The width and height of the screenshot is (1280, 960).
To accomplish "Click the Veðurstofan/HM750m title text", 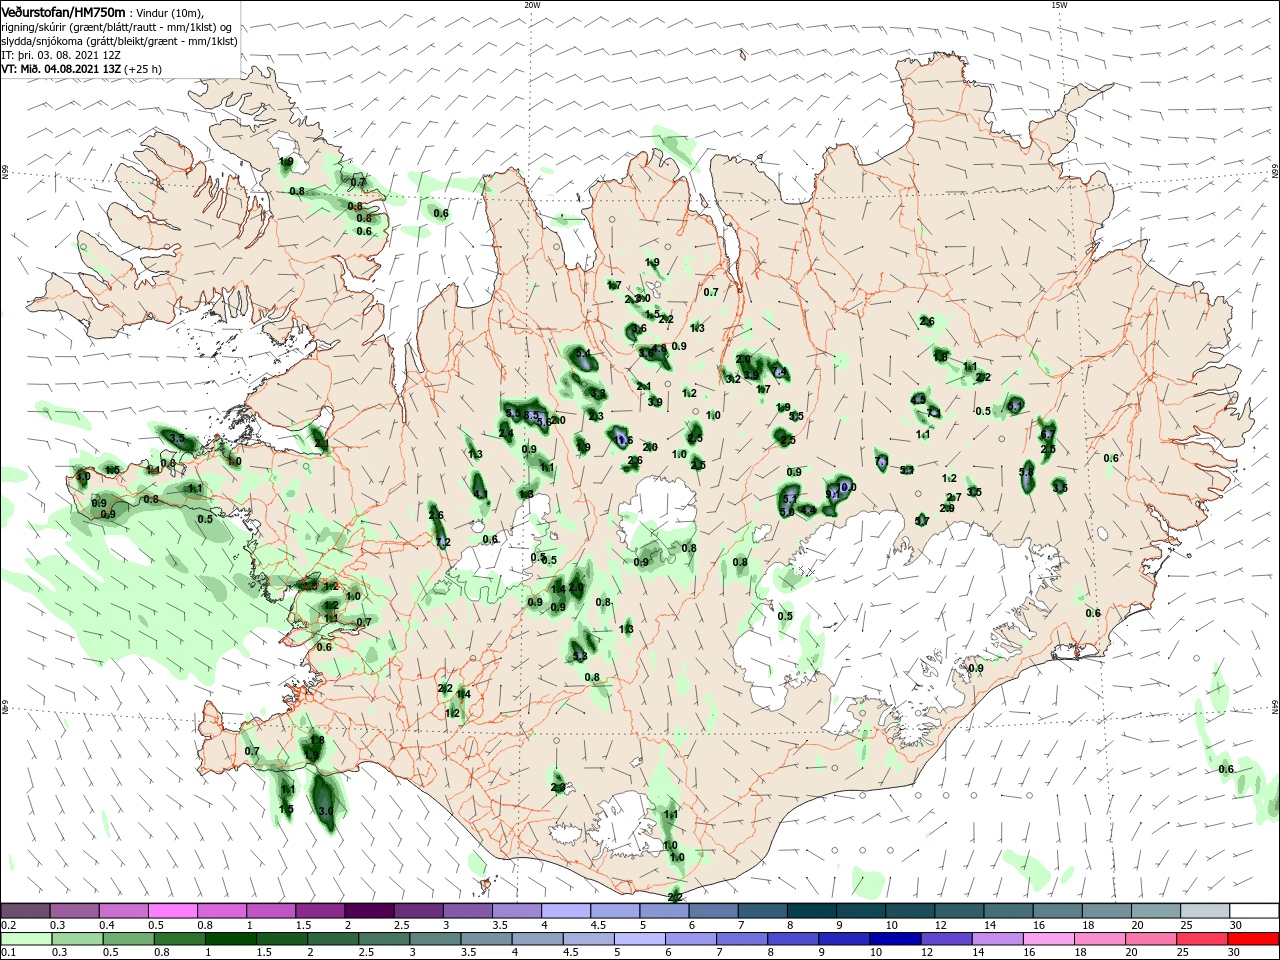I will 63,11.
